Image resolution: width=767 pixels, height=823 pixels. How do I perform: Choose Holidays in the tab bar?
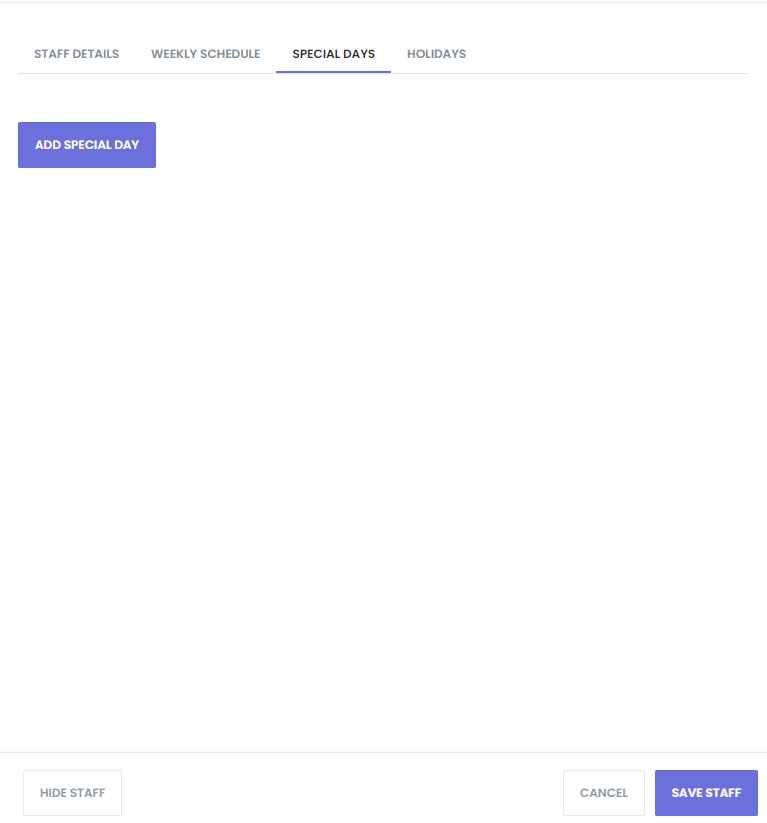click(436, 54)
